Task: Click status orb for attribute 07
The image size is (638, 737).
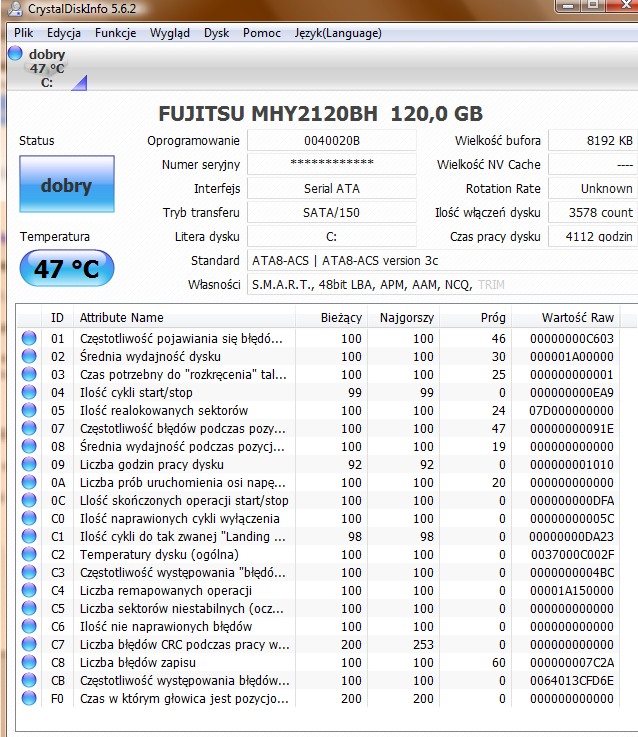Action: click(x=29, y=428)
